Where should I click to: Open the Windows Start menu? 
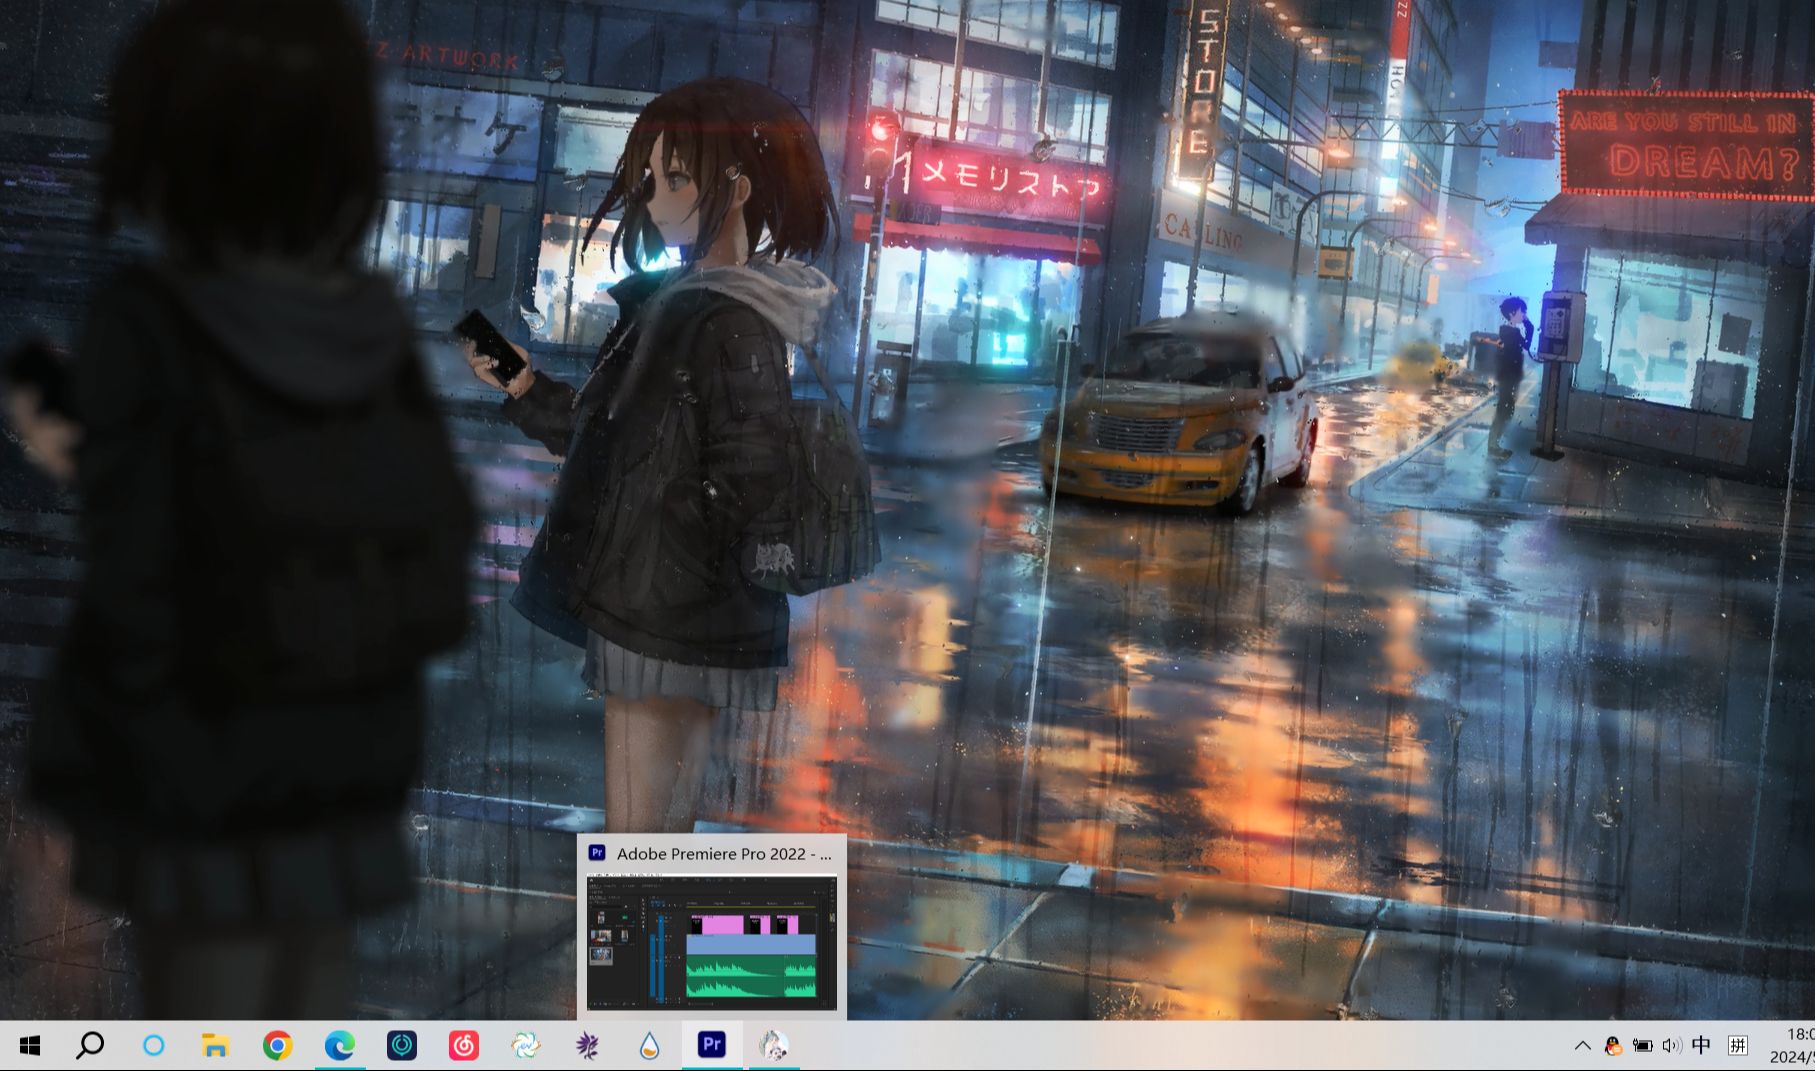(30, 1046)
